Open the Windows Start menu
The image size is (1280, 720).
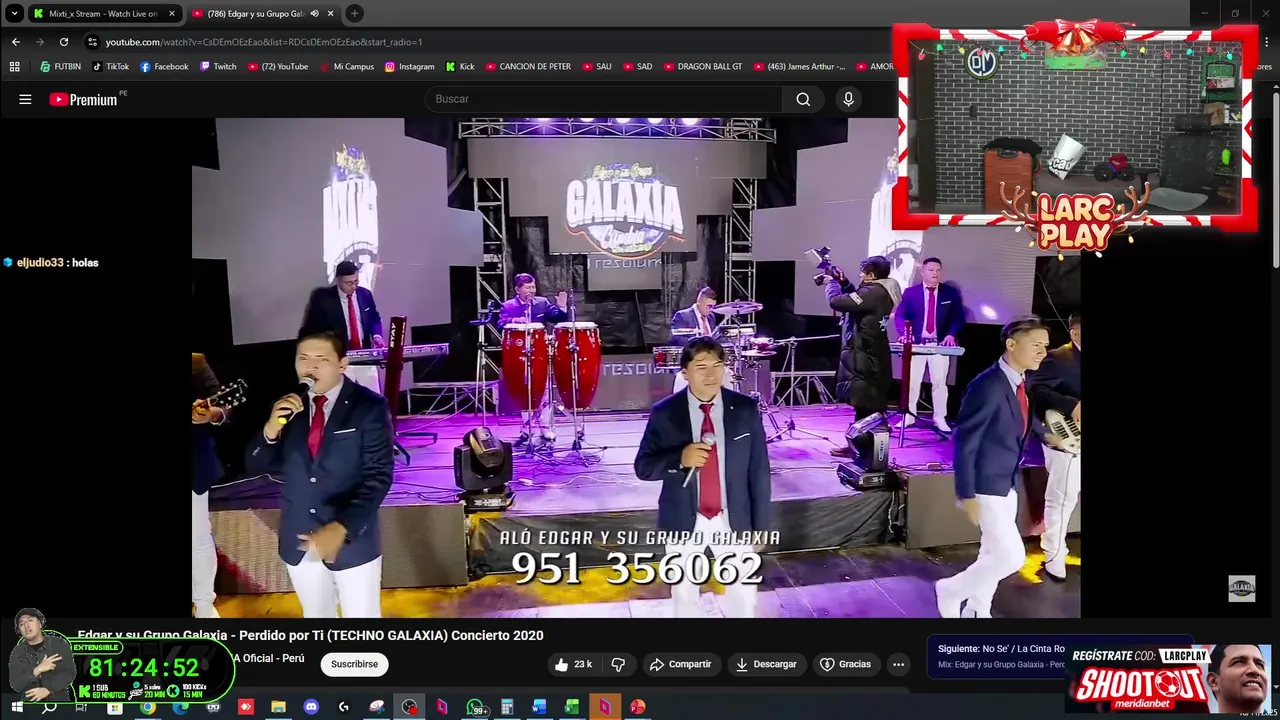(x=16, y=707)
